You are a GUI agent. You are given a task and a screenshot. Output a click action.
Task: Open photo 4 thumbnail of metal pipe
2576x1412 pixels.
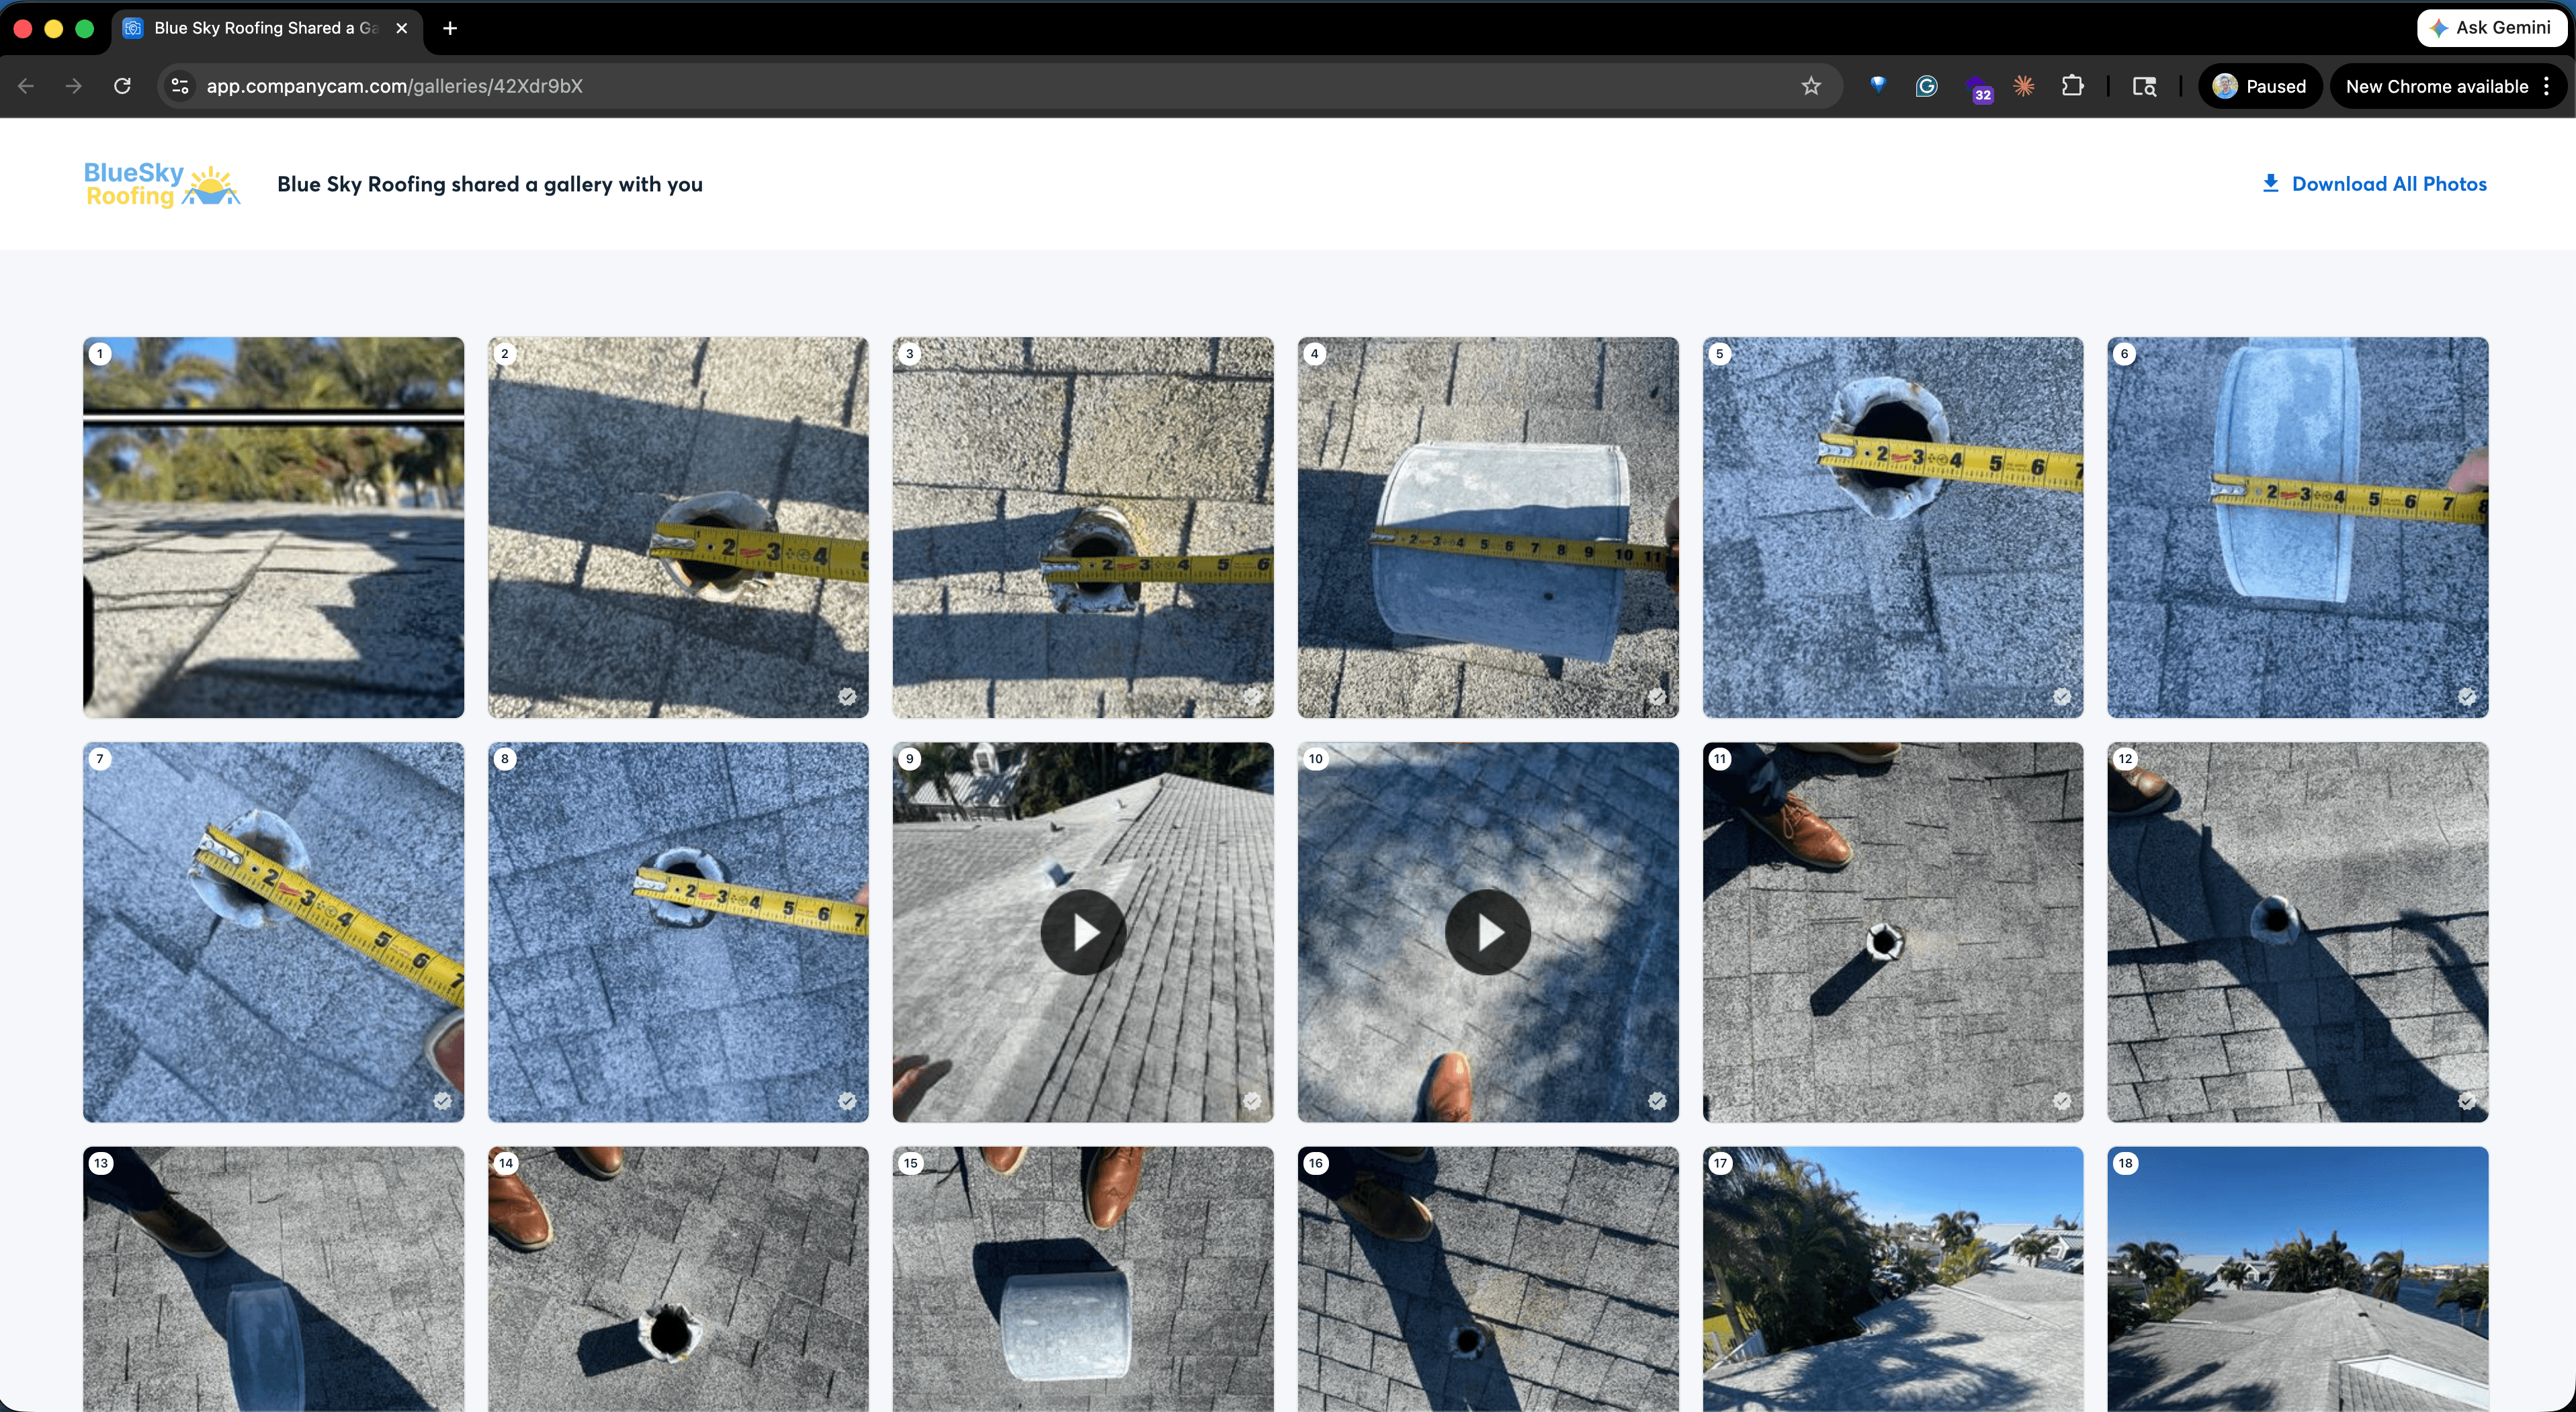[x=1487, y=527]
